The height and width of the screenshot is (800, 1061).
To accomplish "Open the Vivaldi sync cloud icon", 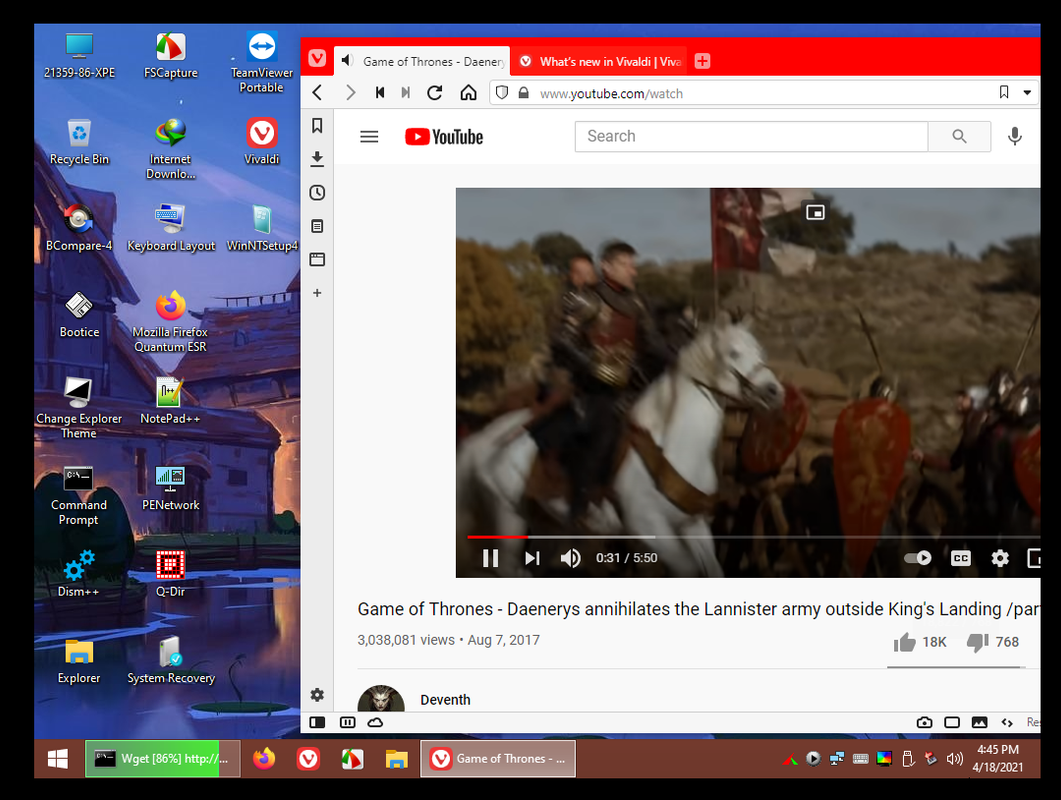I will click(376, 722).
